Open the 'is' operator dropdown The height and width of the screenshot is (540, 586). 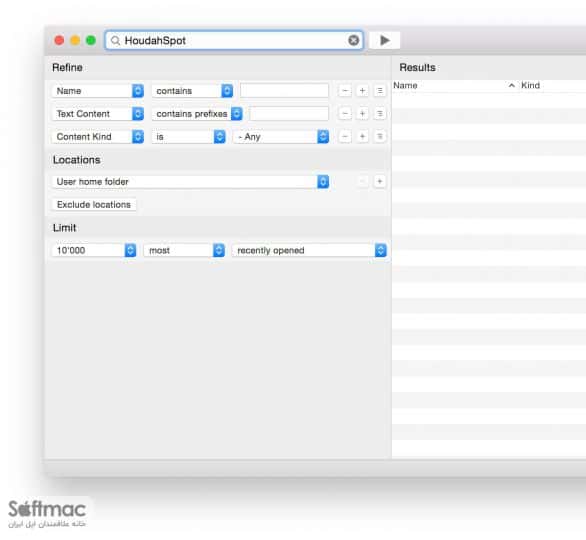pos(188,137)
